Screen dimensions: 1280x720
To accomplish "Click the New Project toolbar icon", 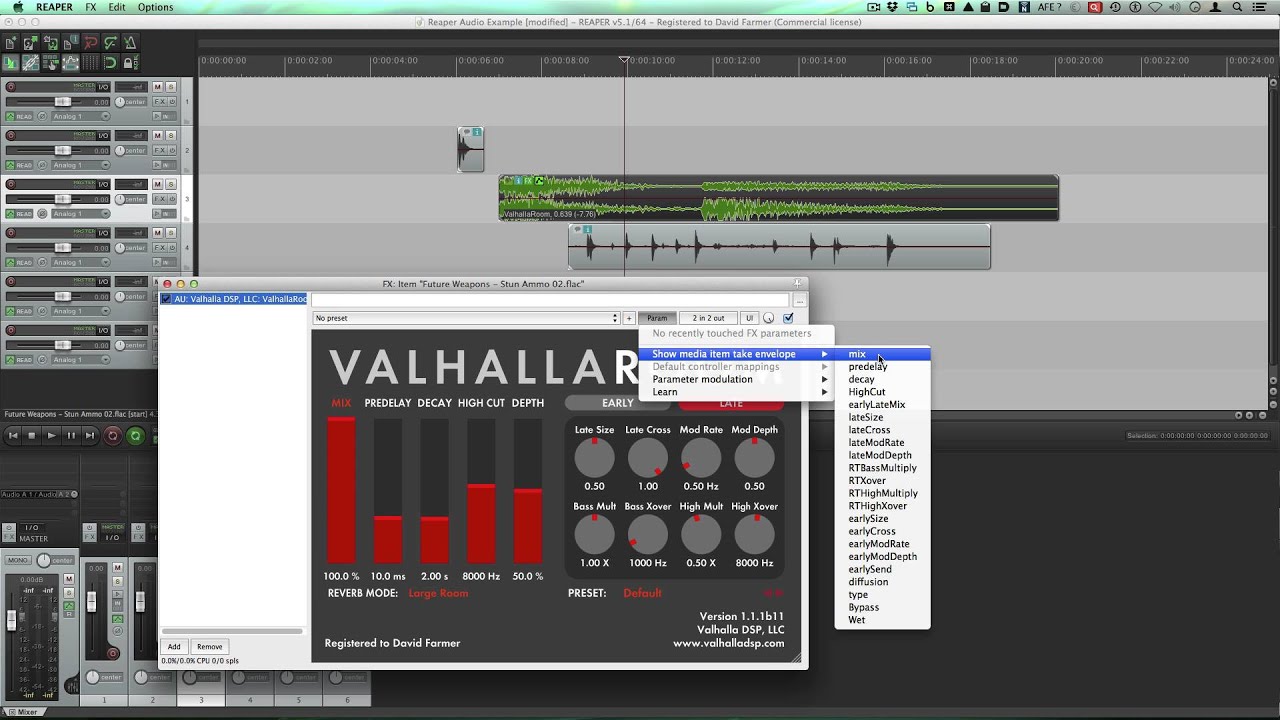I will [x=11, y=43].
